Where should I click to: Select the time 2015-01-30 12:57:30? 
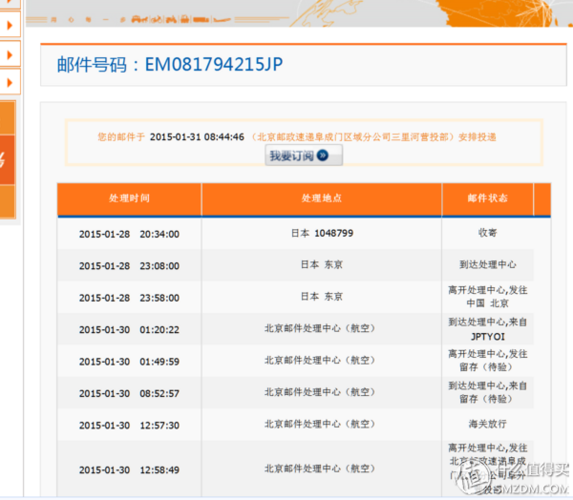[129, 425]
